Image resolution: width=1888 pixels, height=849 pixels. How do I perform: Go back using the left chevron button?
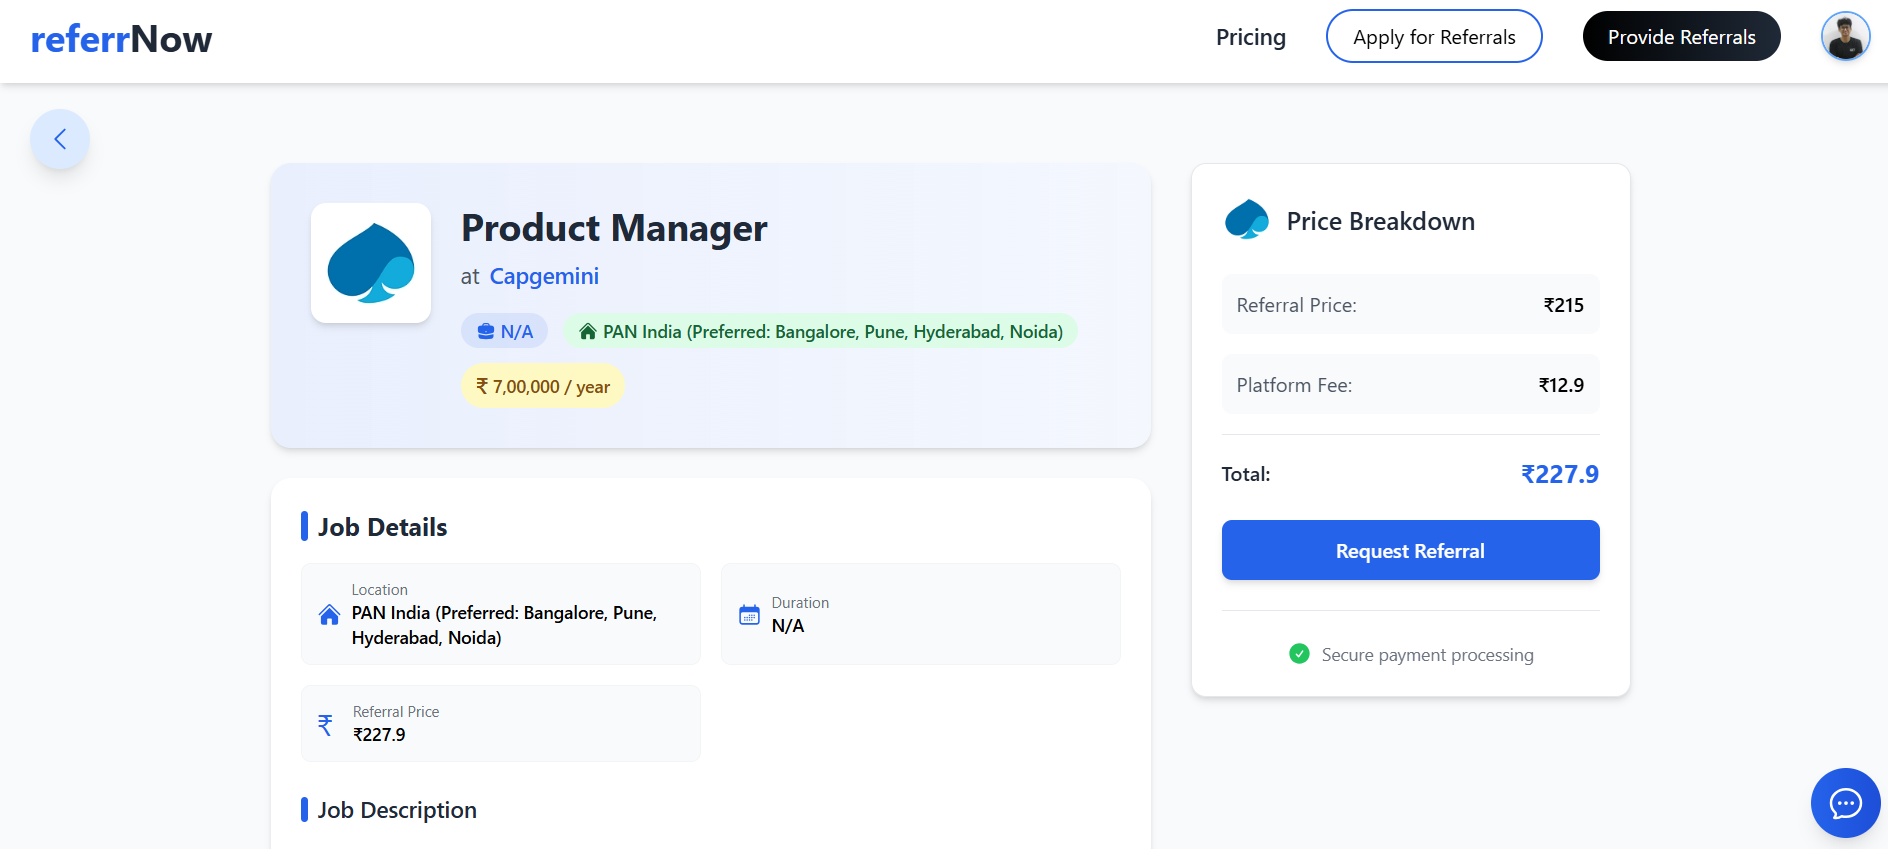60,139
